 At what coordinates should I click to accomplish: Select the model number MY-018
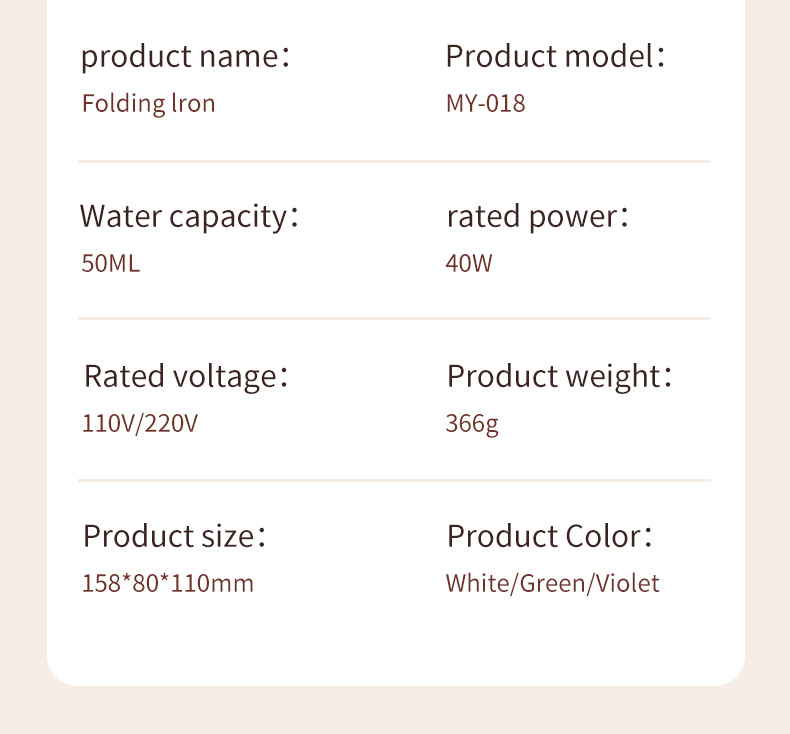pos(485,103)
